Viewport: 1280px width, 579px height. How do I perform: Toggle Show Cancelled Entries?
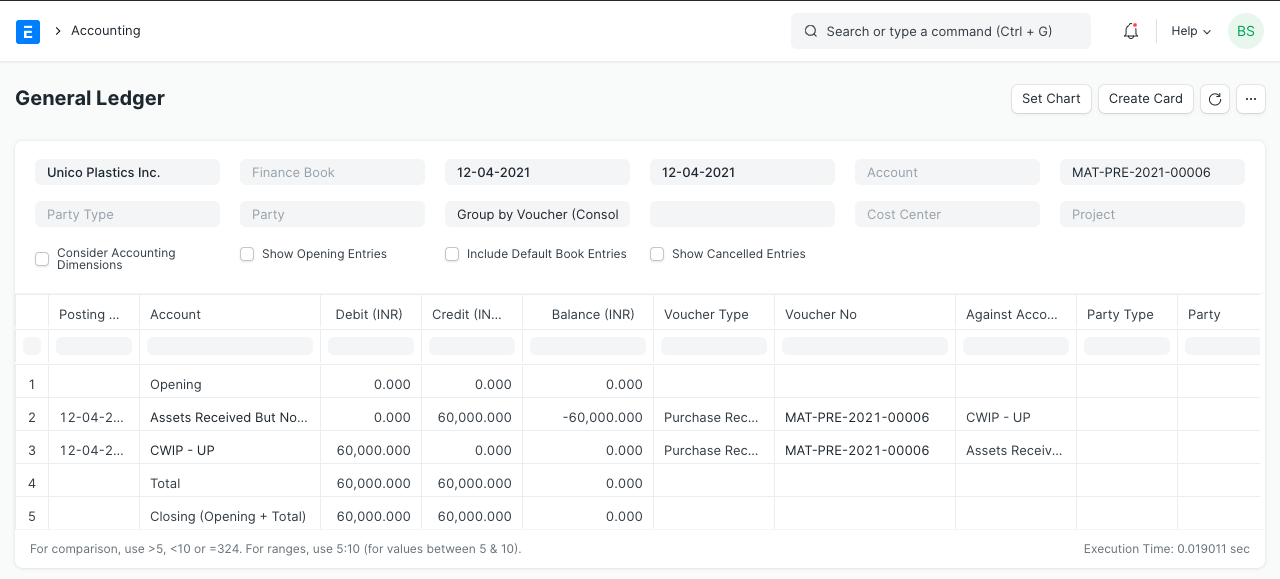[657, 254]
